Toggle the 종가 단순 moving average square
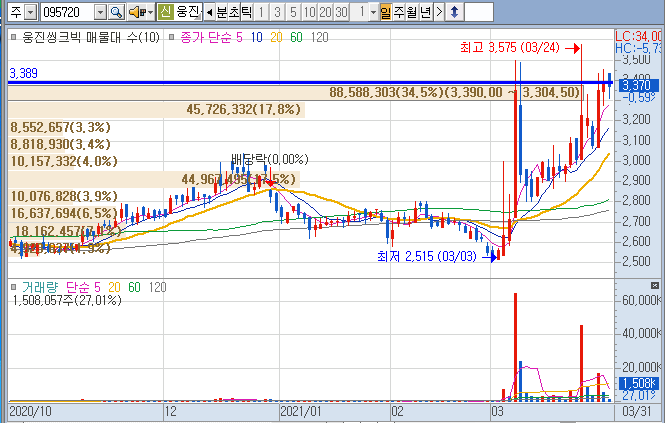 pyautogui.click(x=171, y=37)
